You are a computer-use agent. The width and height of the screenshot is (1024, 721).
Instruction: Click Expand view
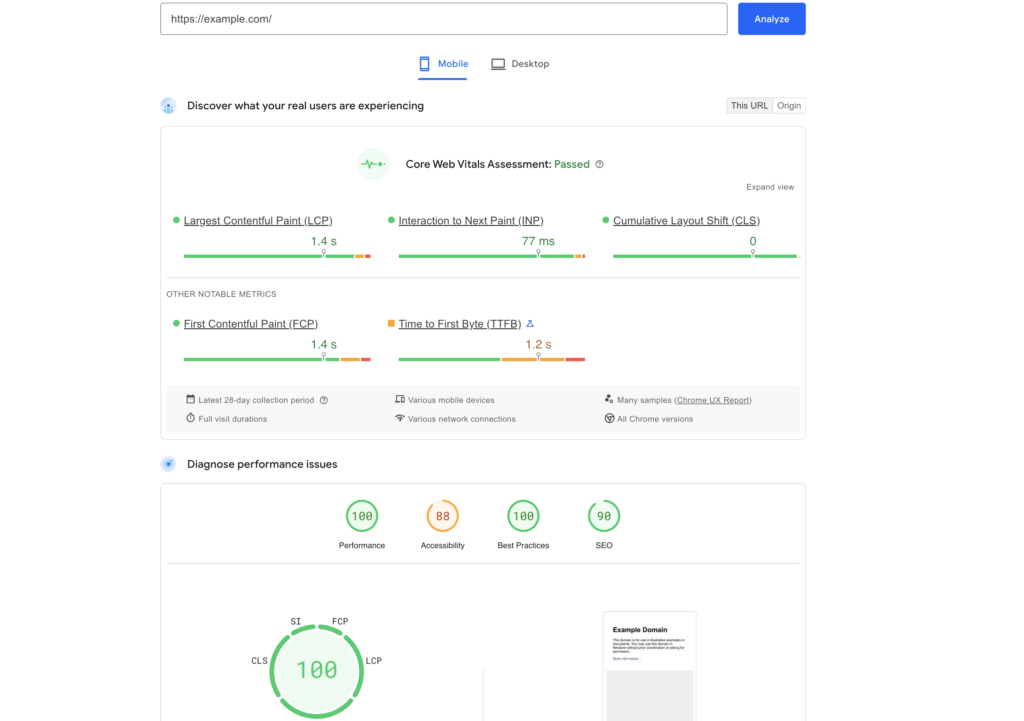tap(770, 187)
